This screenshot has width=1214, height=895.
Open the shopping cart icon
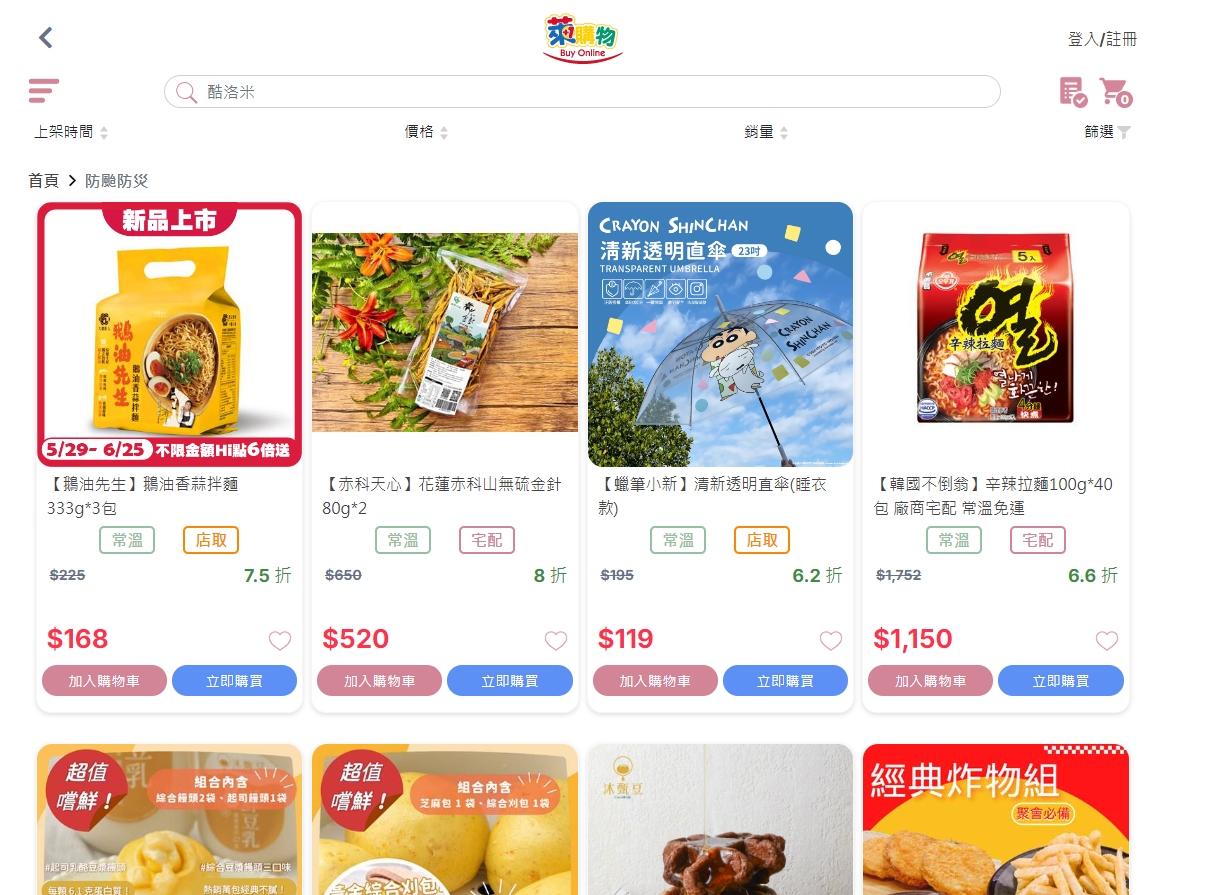(1115, 92)
